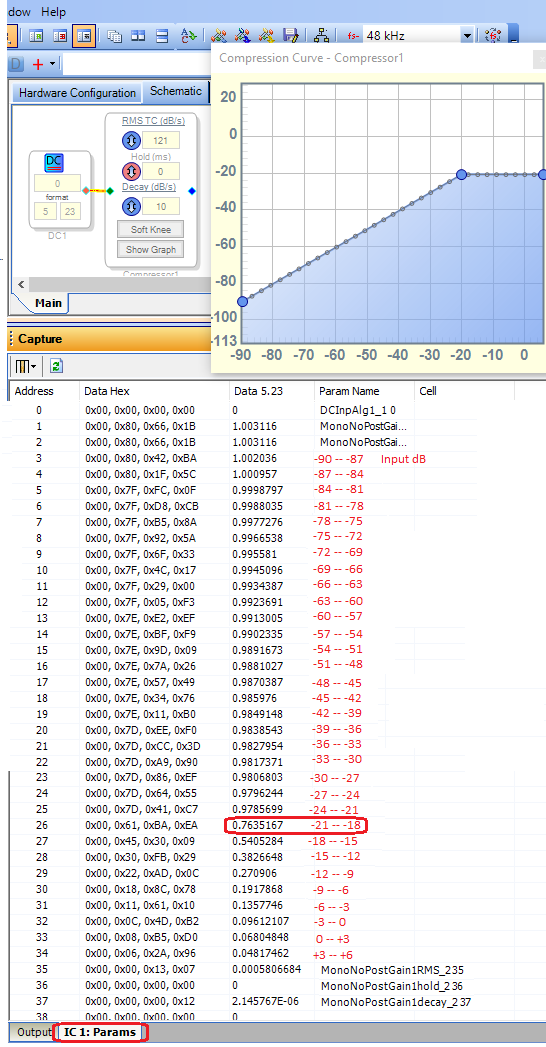Click the Capture panel title bar
The width and height of the screenshot is (546, 1047).
coord(108,339)
